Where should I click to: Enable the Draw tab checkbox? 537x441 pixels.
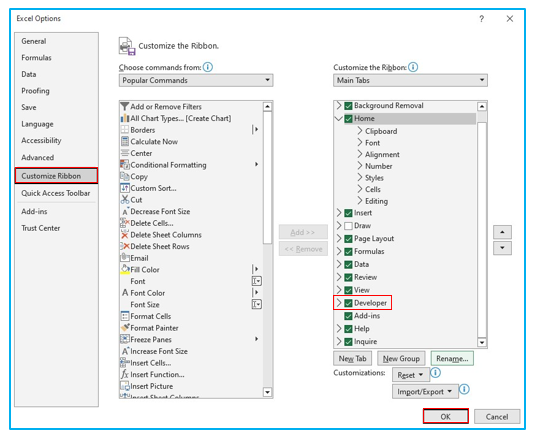pos(348,226)
